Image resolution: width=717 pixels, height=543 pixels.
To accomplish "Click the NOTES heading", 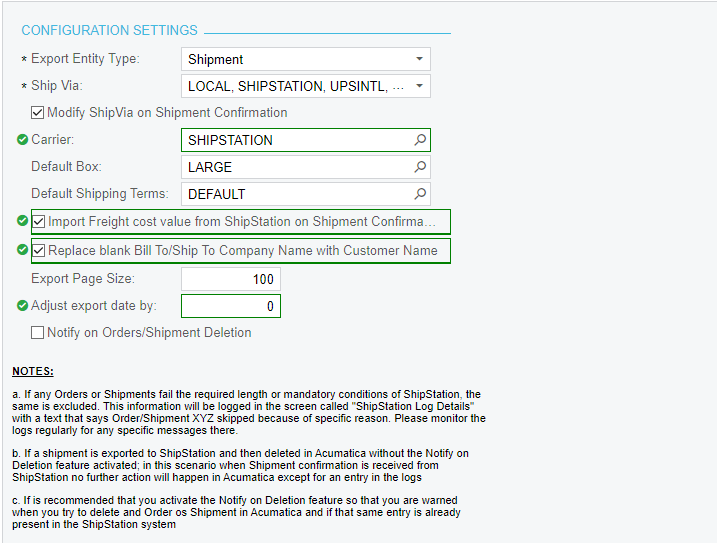I will coord(33,371).
